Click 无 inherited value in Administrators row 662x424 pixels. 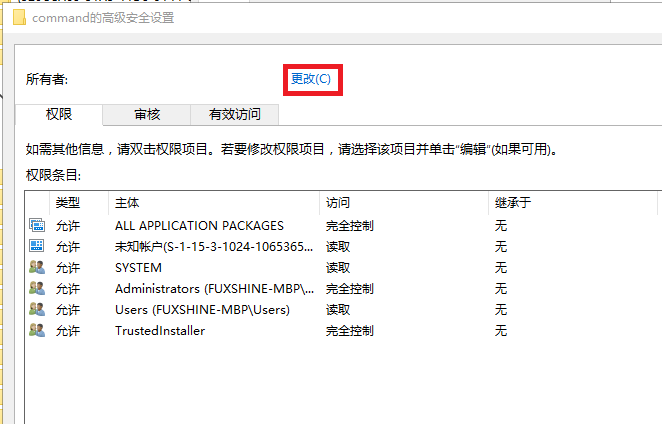(501, 289)
